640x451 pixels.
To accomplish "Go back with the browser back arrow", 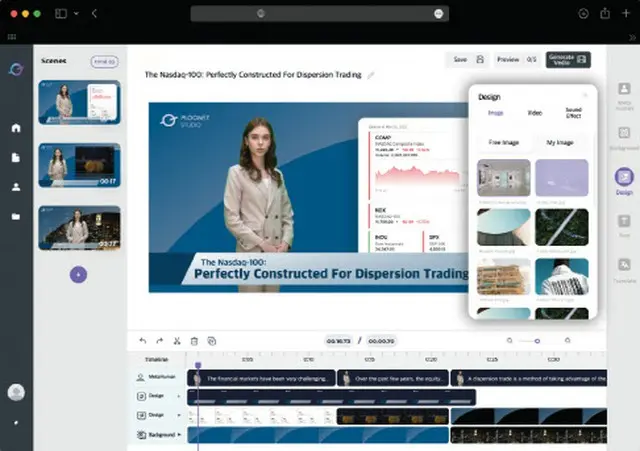I will (94, 13).
